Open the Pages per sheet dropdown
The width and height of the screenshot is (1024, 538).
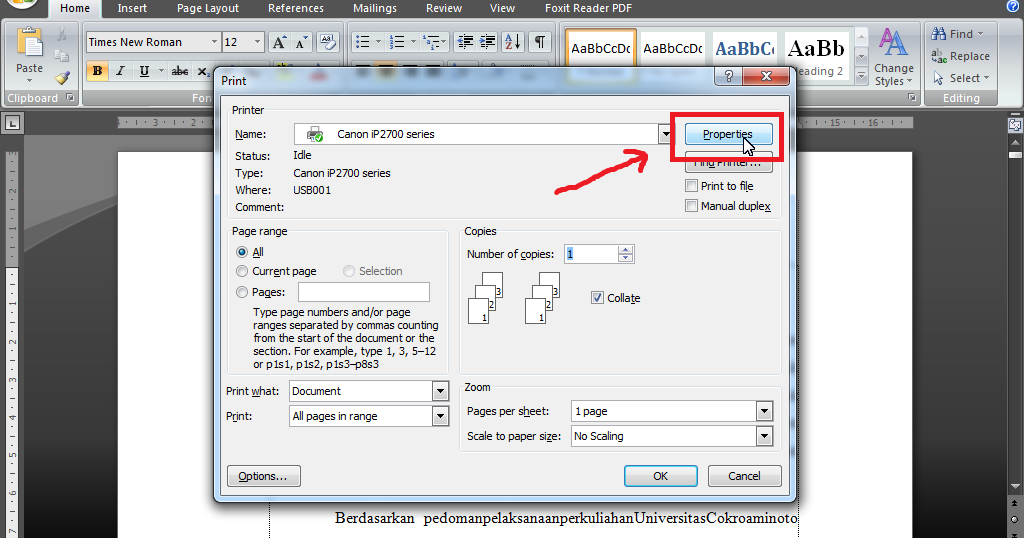764,411
